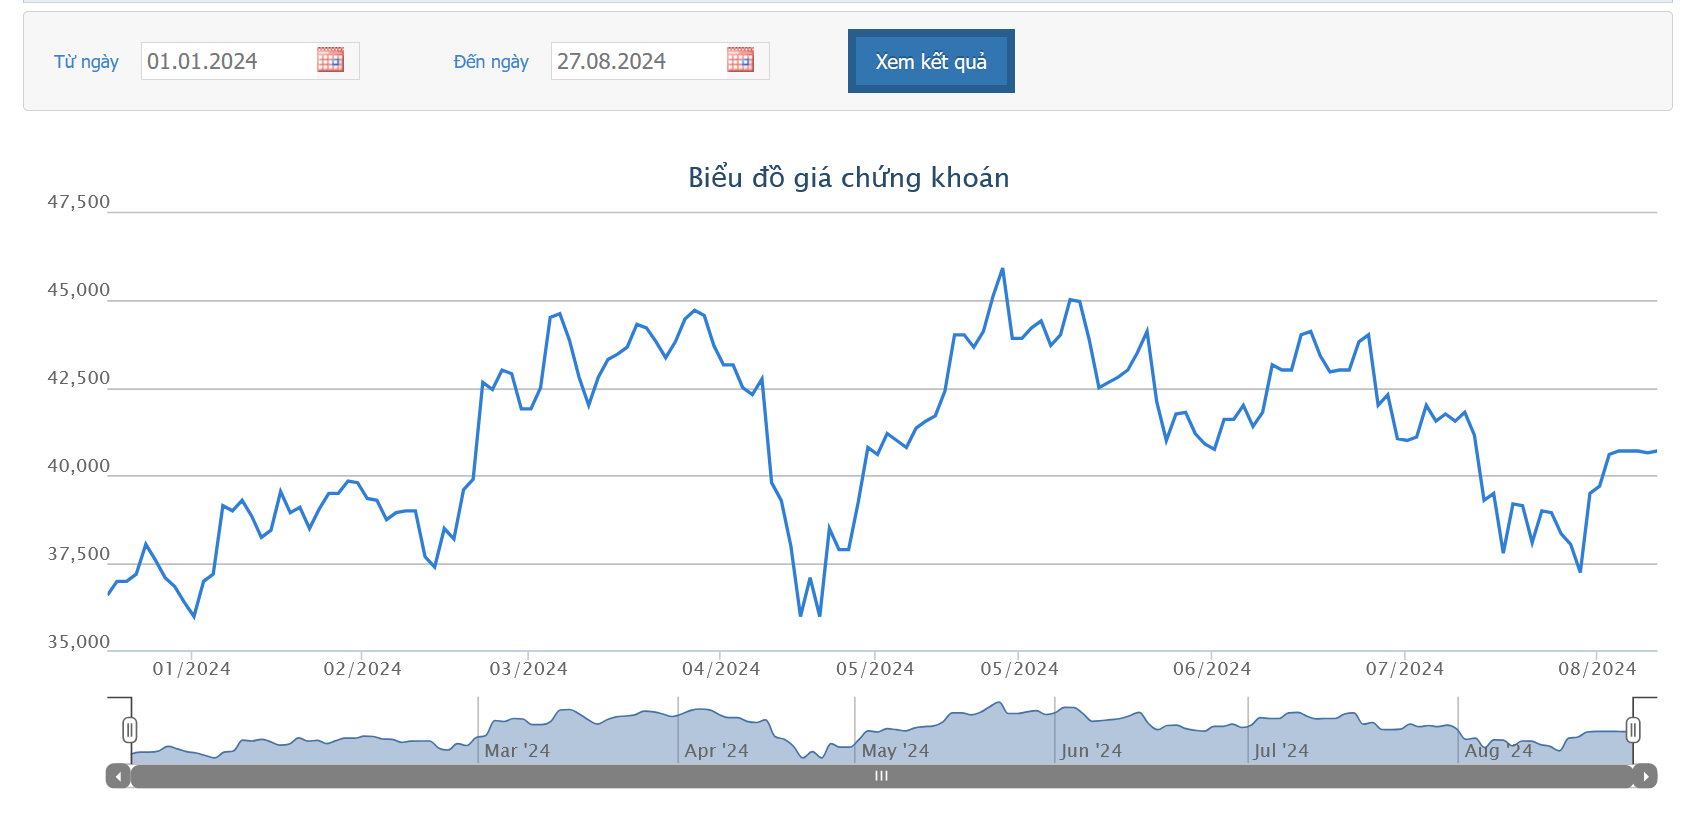Click the 40,000 y-axis label

[x=79, y=466]
